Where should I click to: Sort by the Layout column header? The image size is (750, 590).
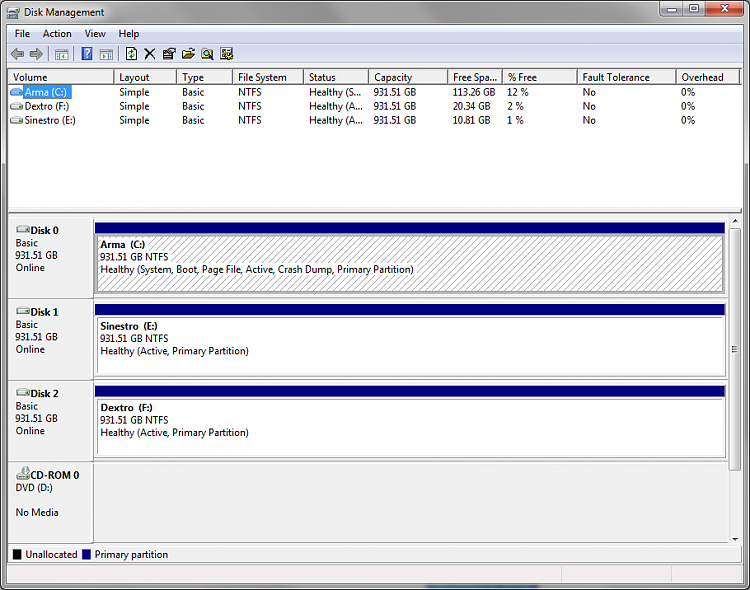[x=145, y=77]
